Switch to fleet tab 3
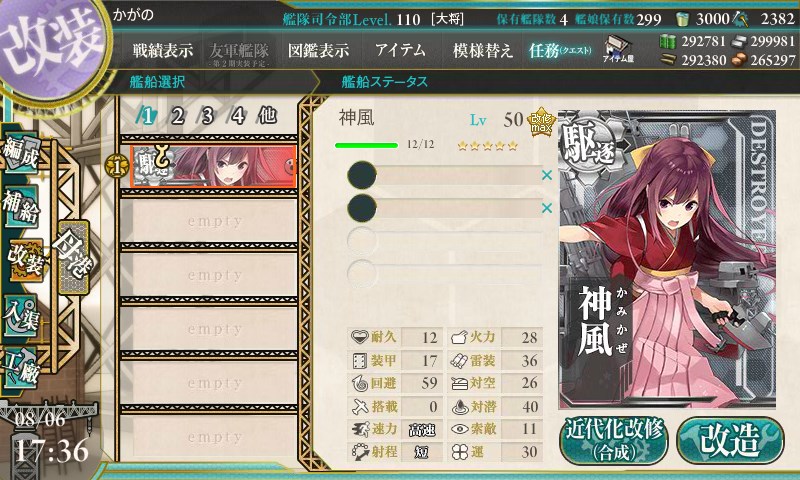 coord(207,116)
